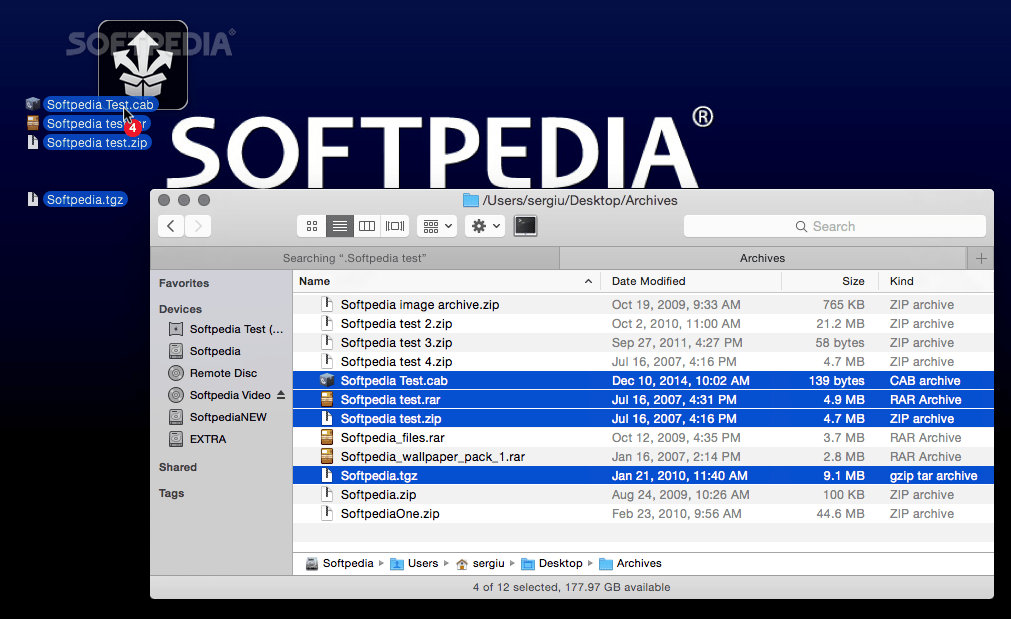The width and height of the screenshot is (1011, 619).
Task: Switch Finder to Cover Flow view
Action: pos(395,226)
